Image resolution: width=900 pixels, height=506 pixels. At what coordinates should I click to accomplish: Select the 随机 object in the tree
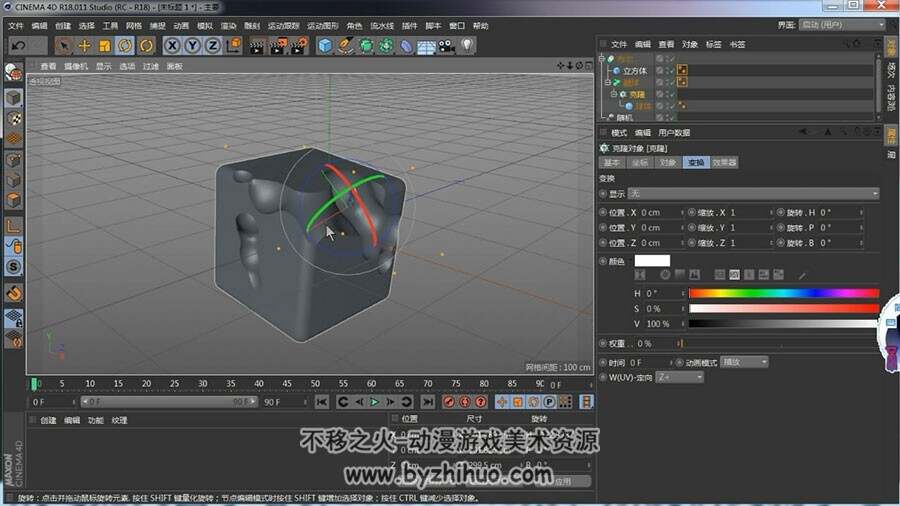click(625, 118)
